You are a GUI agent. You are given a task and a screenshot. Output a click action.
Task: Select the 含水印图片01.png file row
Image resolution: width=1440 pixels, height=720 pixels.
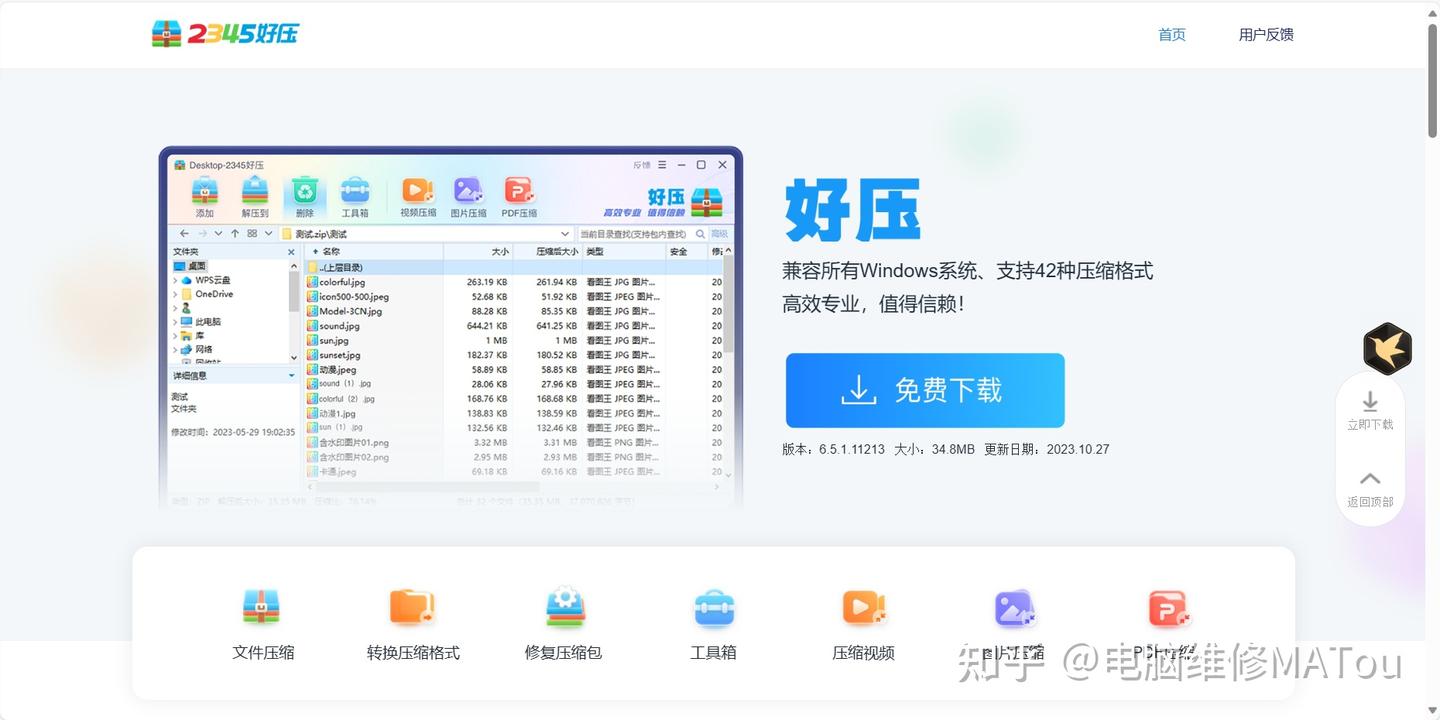512,442
